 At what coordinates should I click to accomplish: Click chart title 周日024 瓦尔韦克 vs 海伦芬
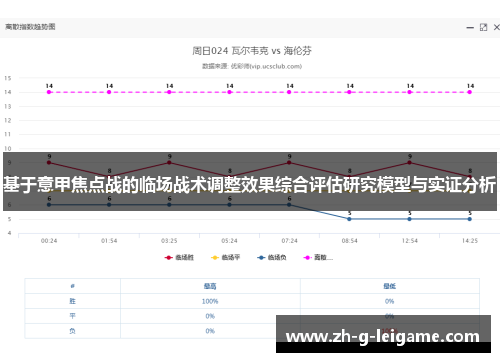pos(252,51)
